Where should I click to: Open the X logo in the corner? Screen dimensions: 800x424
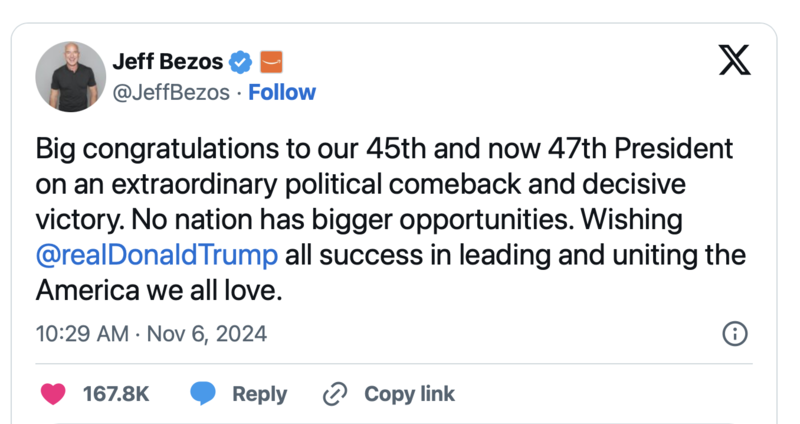coord(735,62)
